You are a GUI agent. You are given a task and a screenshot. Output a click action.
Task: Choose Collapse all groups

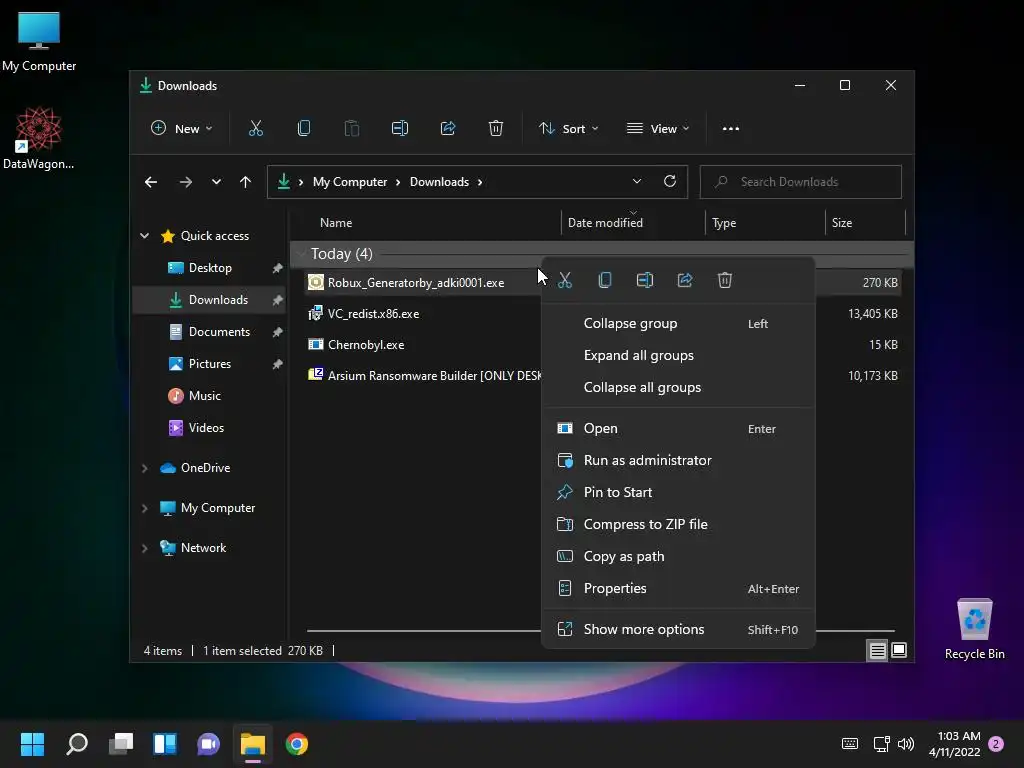678,387
